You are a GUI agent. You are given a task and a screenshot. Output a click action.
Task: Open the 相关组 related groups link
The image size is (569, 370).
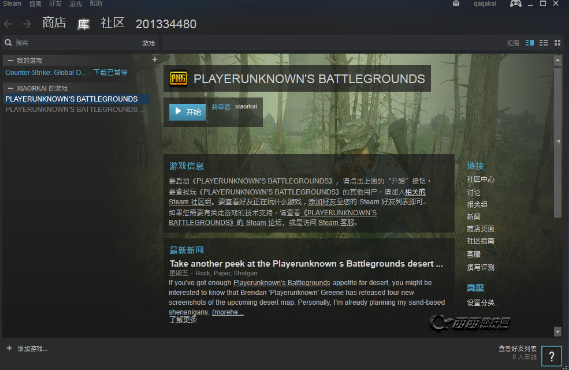coord(477,204)
